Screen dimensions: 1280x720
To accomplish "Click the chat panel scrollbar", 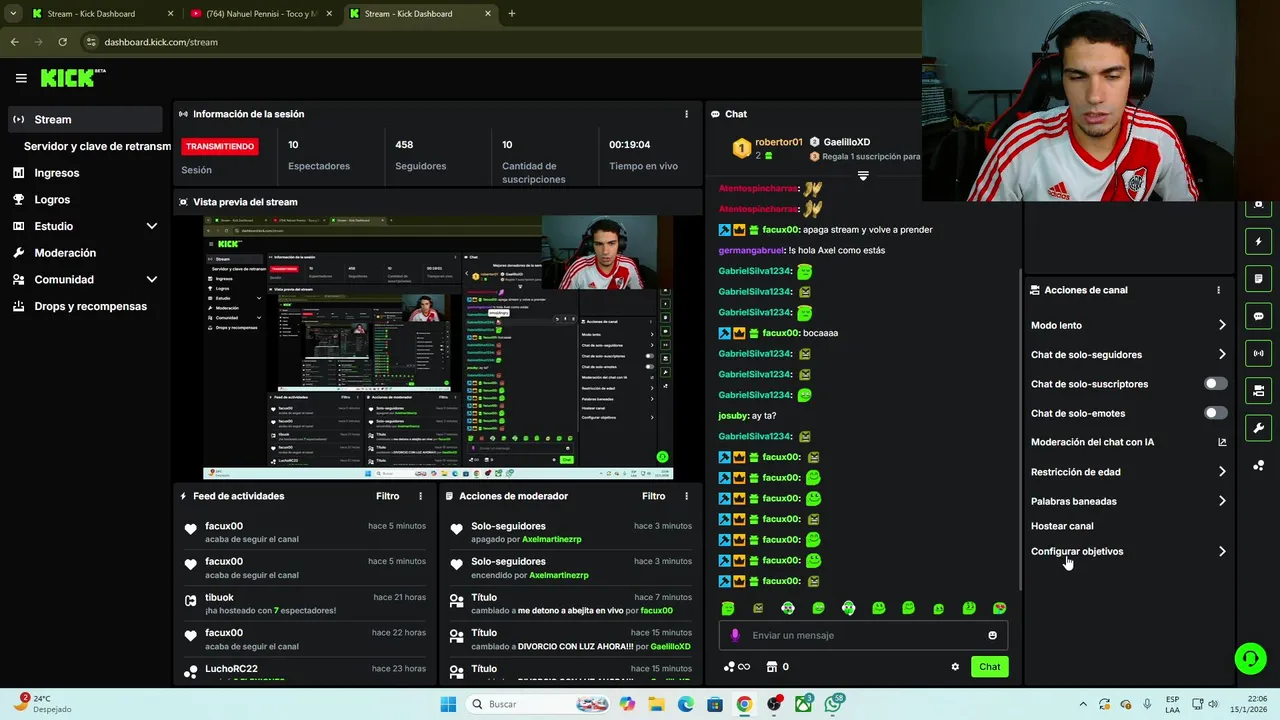I will pos(1020,430).
